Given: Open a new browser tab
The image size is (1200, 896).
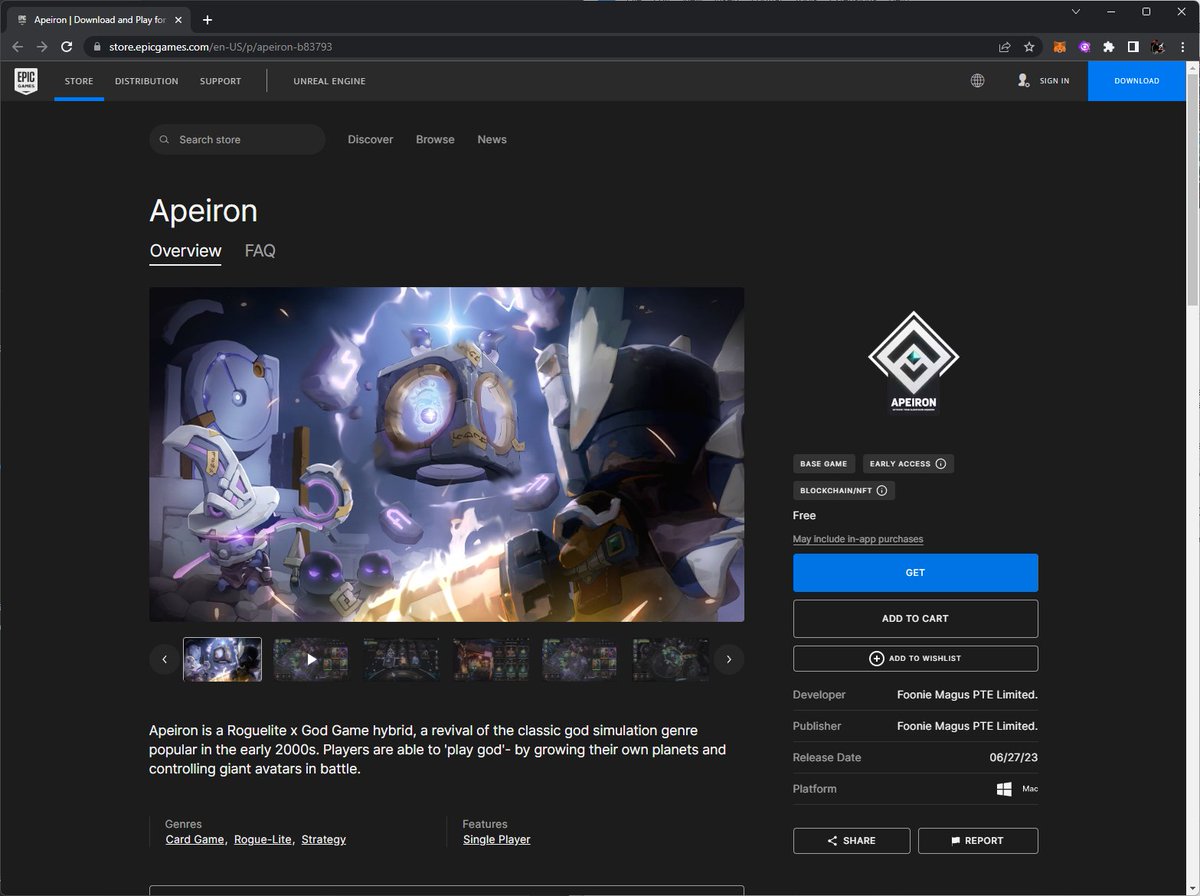Looking at the screenshot, I should click(x=207, y=19).
